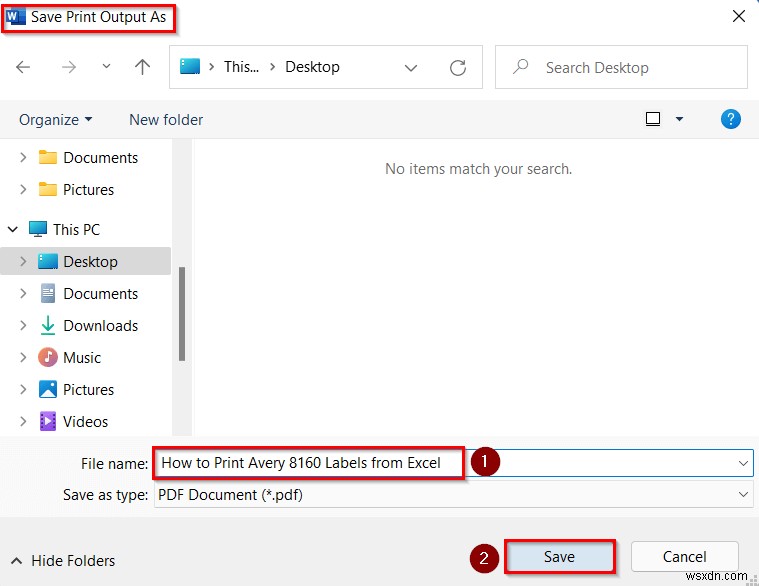This screenshot has height=586, width=759.
Task: Click the Videos film icon in tree
Action: [47, 421]
